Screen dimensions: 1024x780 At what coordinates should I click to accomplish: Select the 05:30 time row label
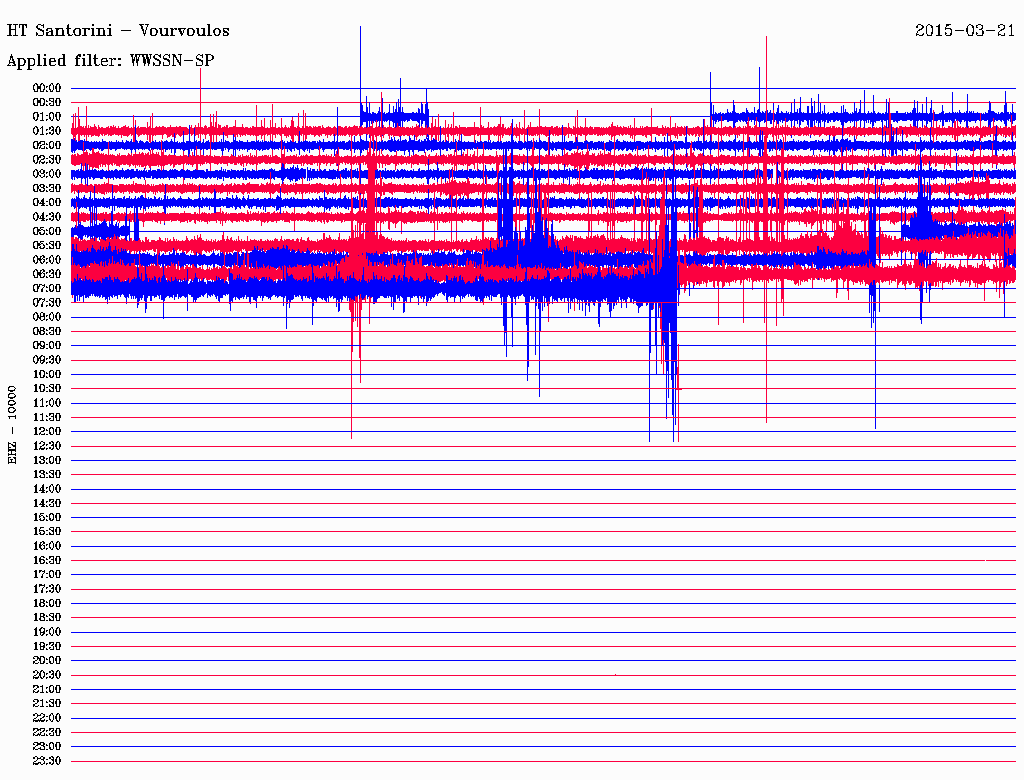pos(47,246)
